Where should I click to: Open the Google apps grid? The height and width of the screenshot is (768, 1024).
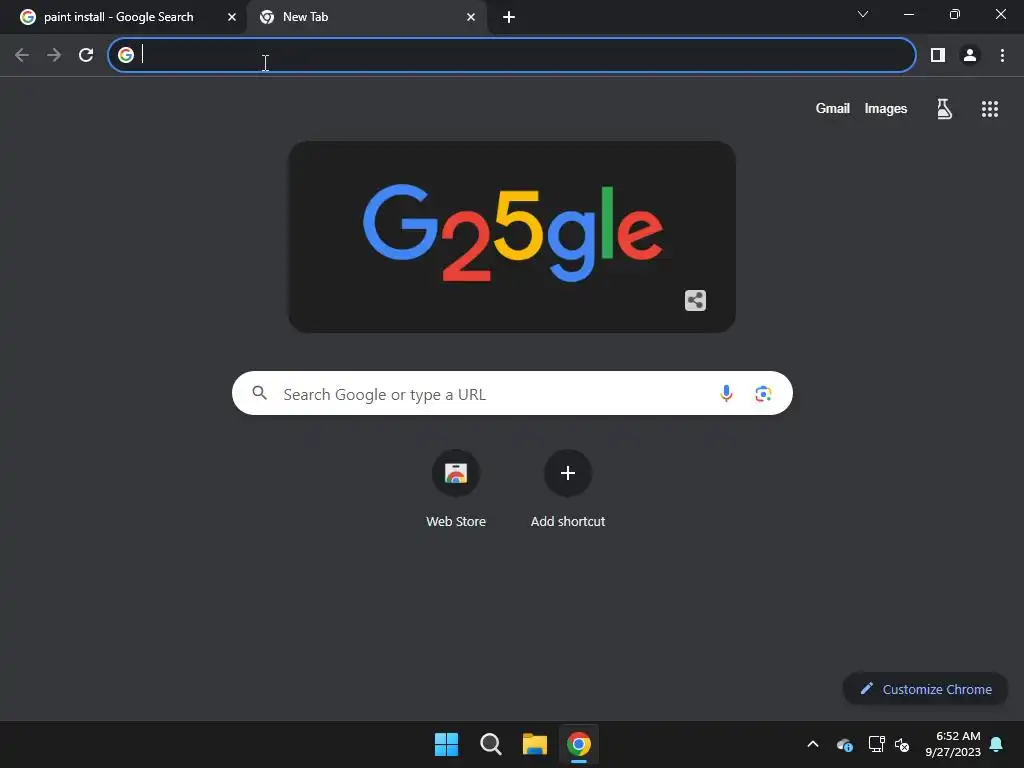click(x=990, y=108)
